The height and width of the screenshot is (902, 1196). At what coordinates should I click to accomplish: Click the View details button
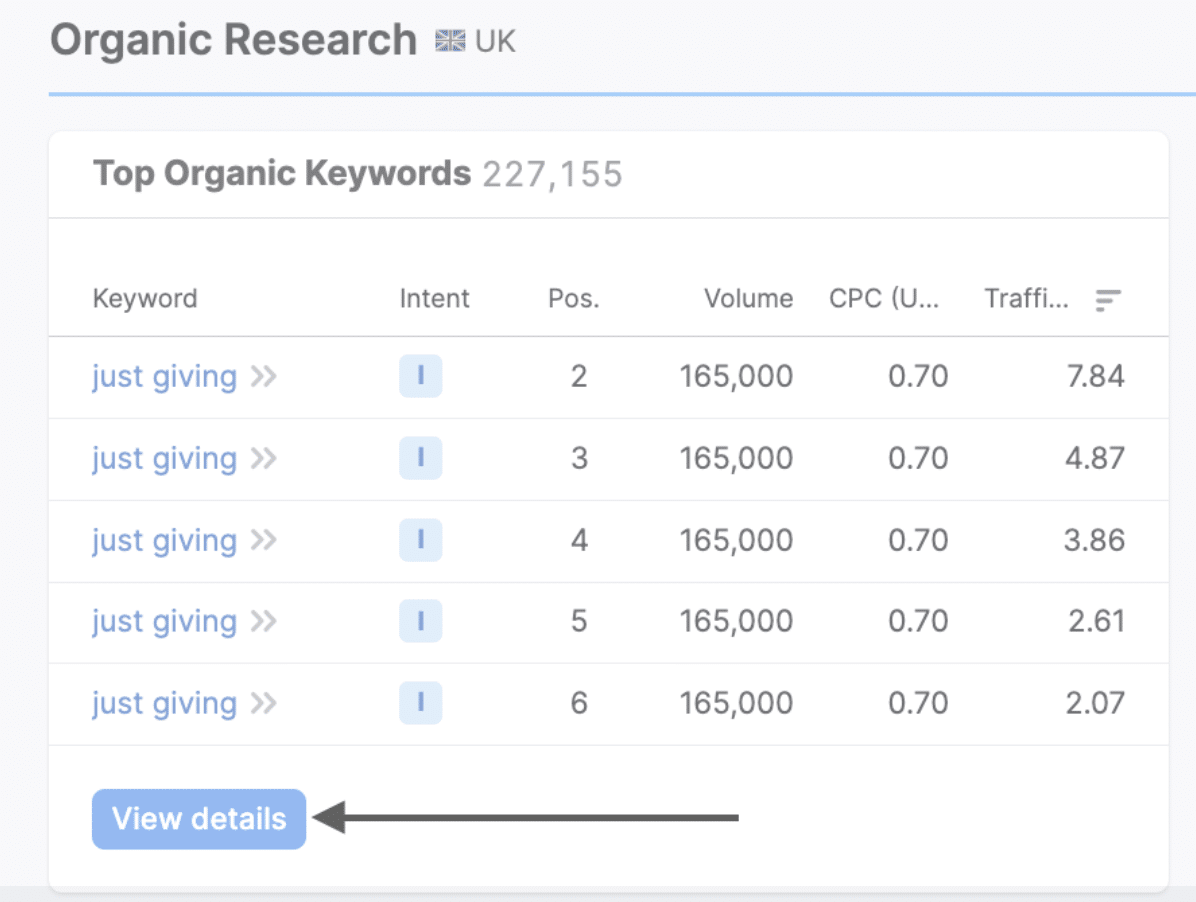click(x=199, y=819)
